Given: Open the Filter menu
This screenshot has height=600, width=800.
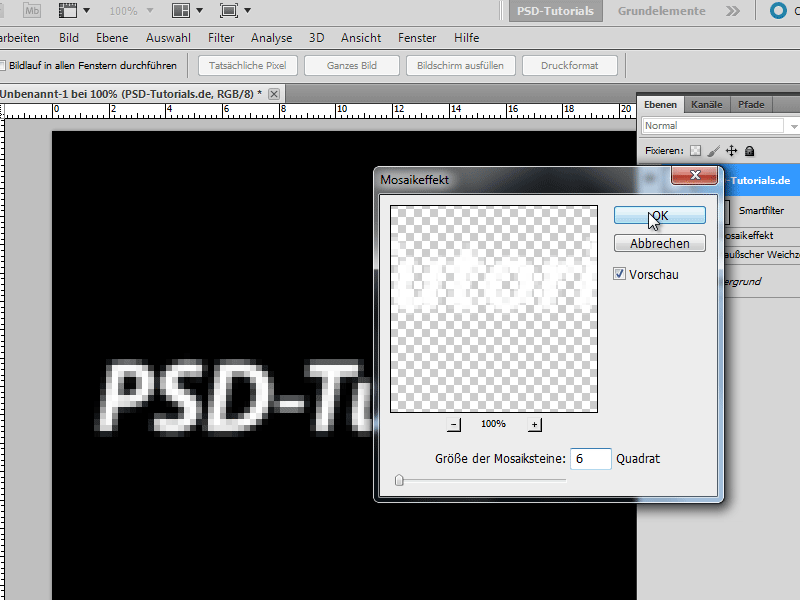Looking at the screenshot, I should [x=221, y=38].
